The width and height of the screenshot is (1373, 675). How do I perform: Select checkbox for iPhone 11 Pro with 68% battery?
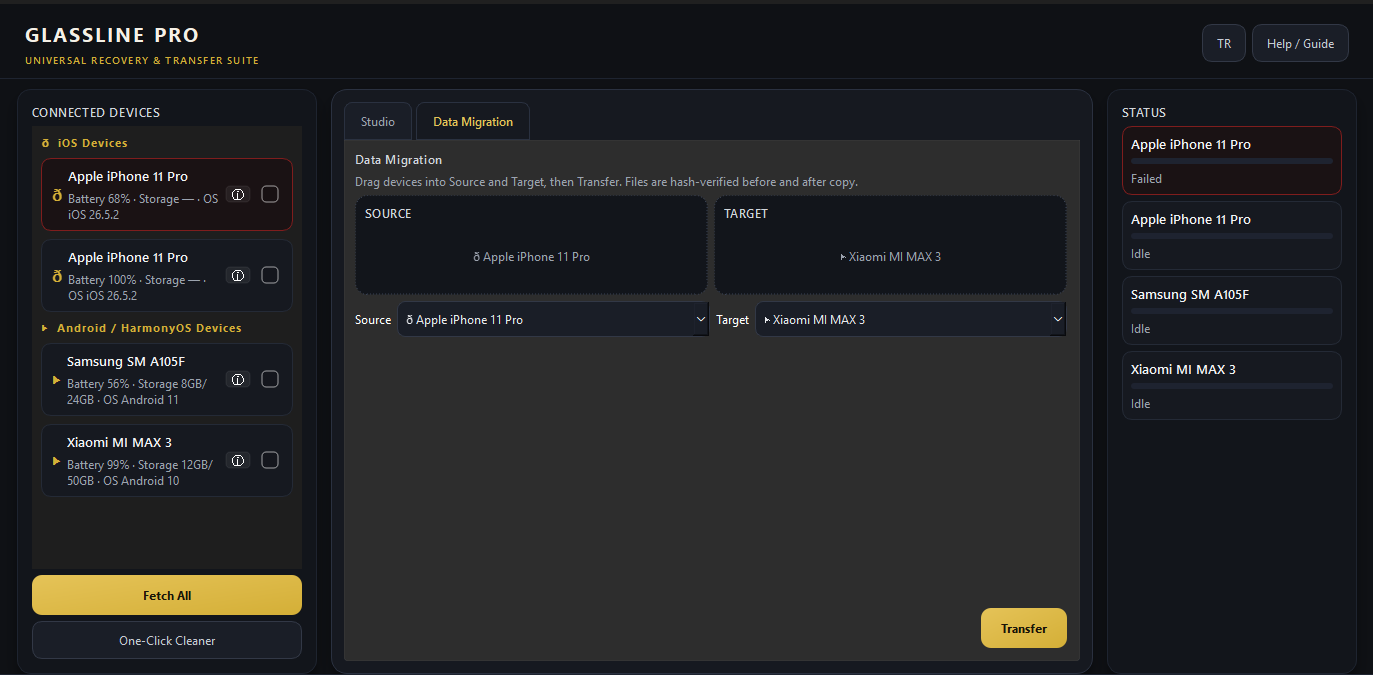coord(270,194)
